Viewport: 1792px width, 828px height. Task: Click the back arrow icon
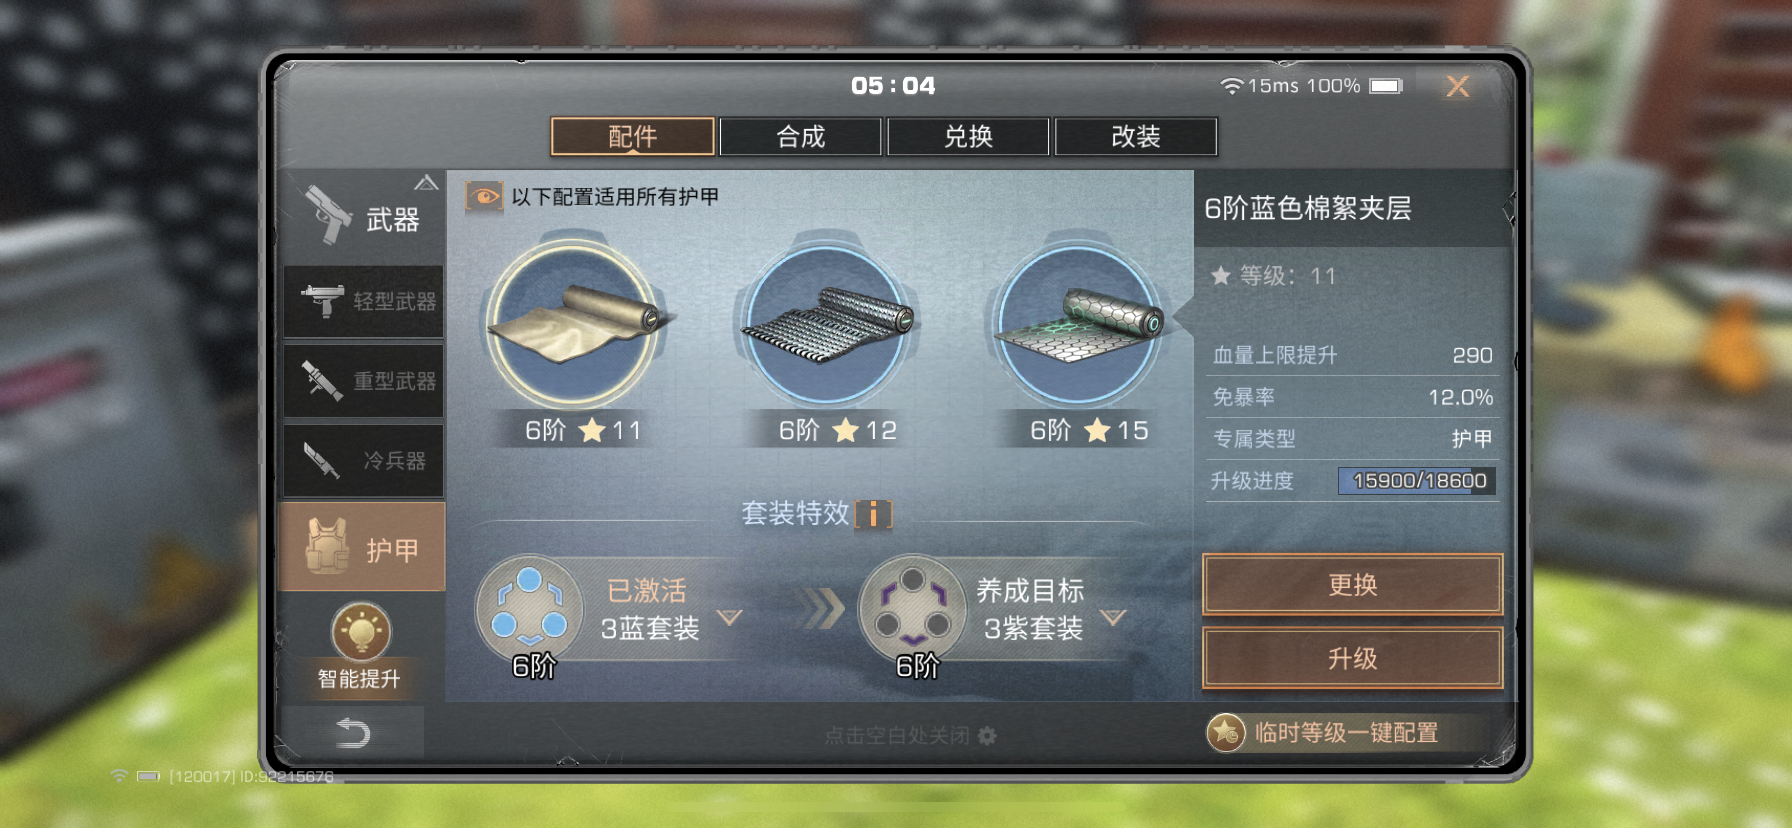[352, 733]
